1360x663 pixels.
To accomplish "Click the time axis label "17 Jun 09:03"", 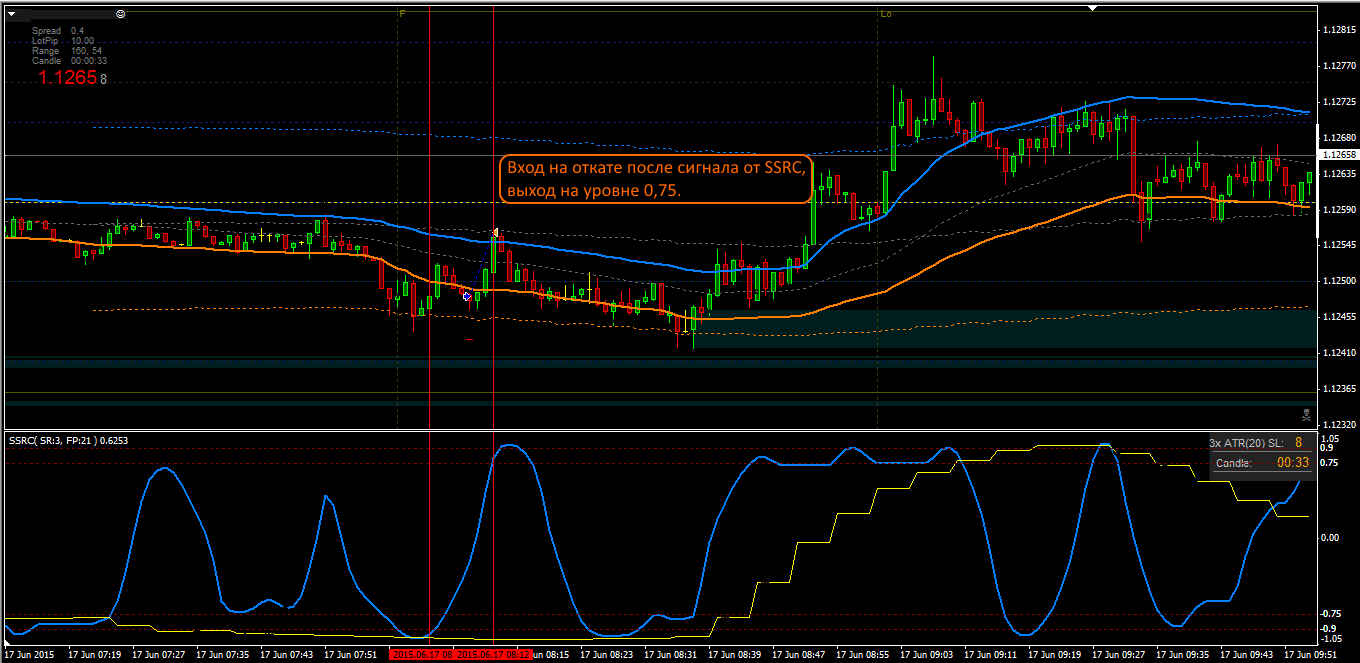I will [925, 655].
